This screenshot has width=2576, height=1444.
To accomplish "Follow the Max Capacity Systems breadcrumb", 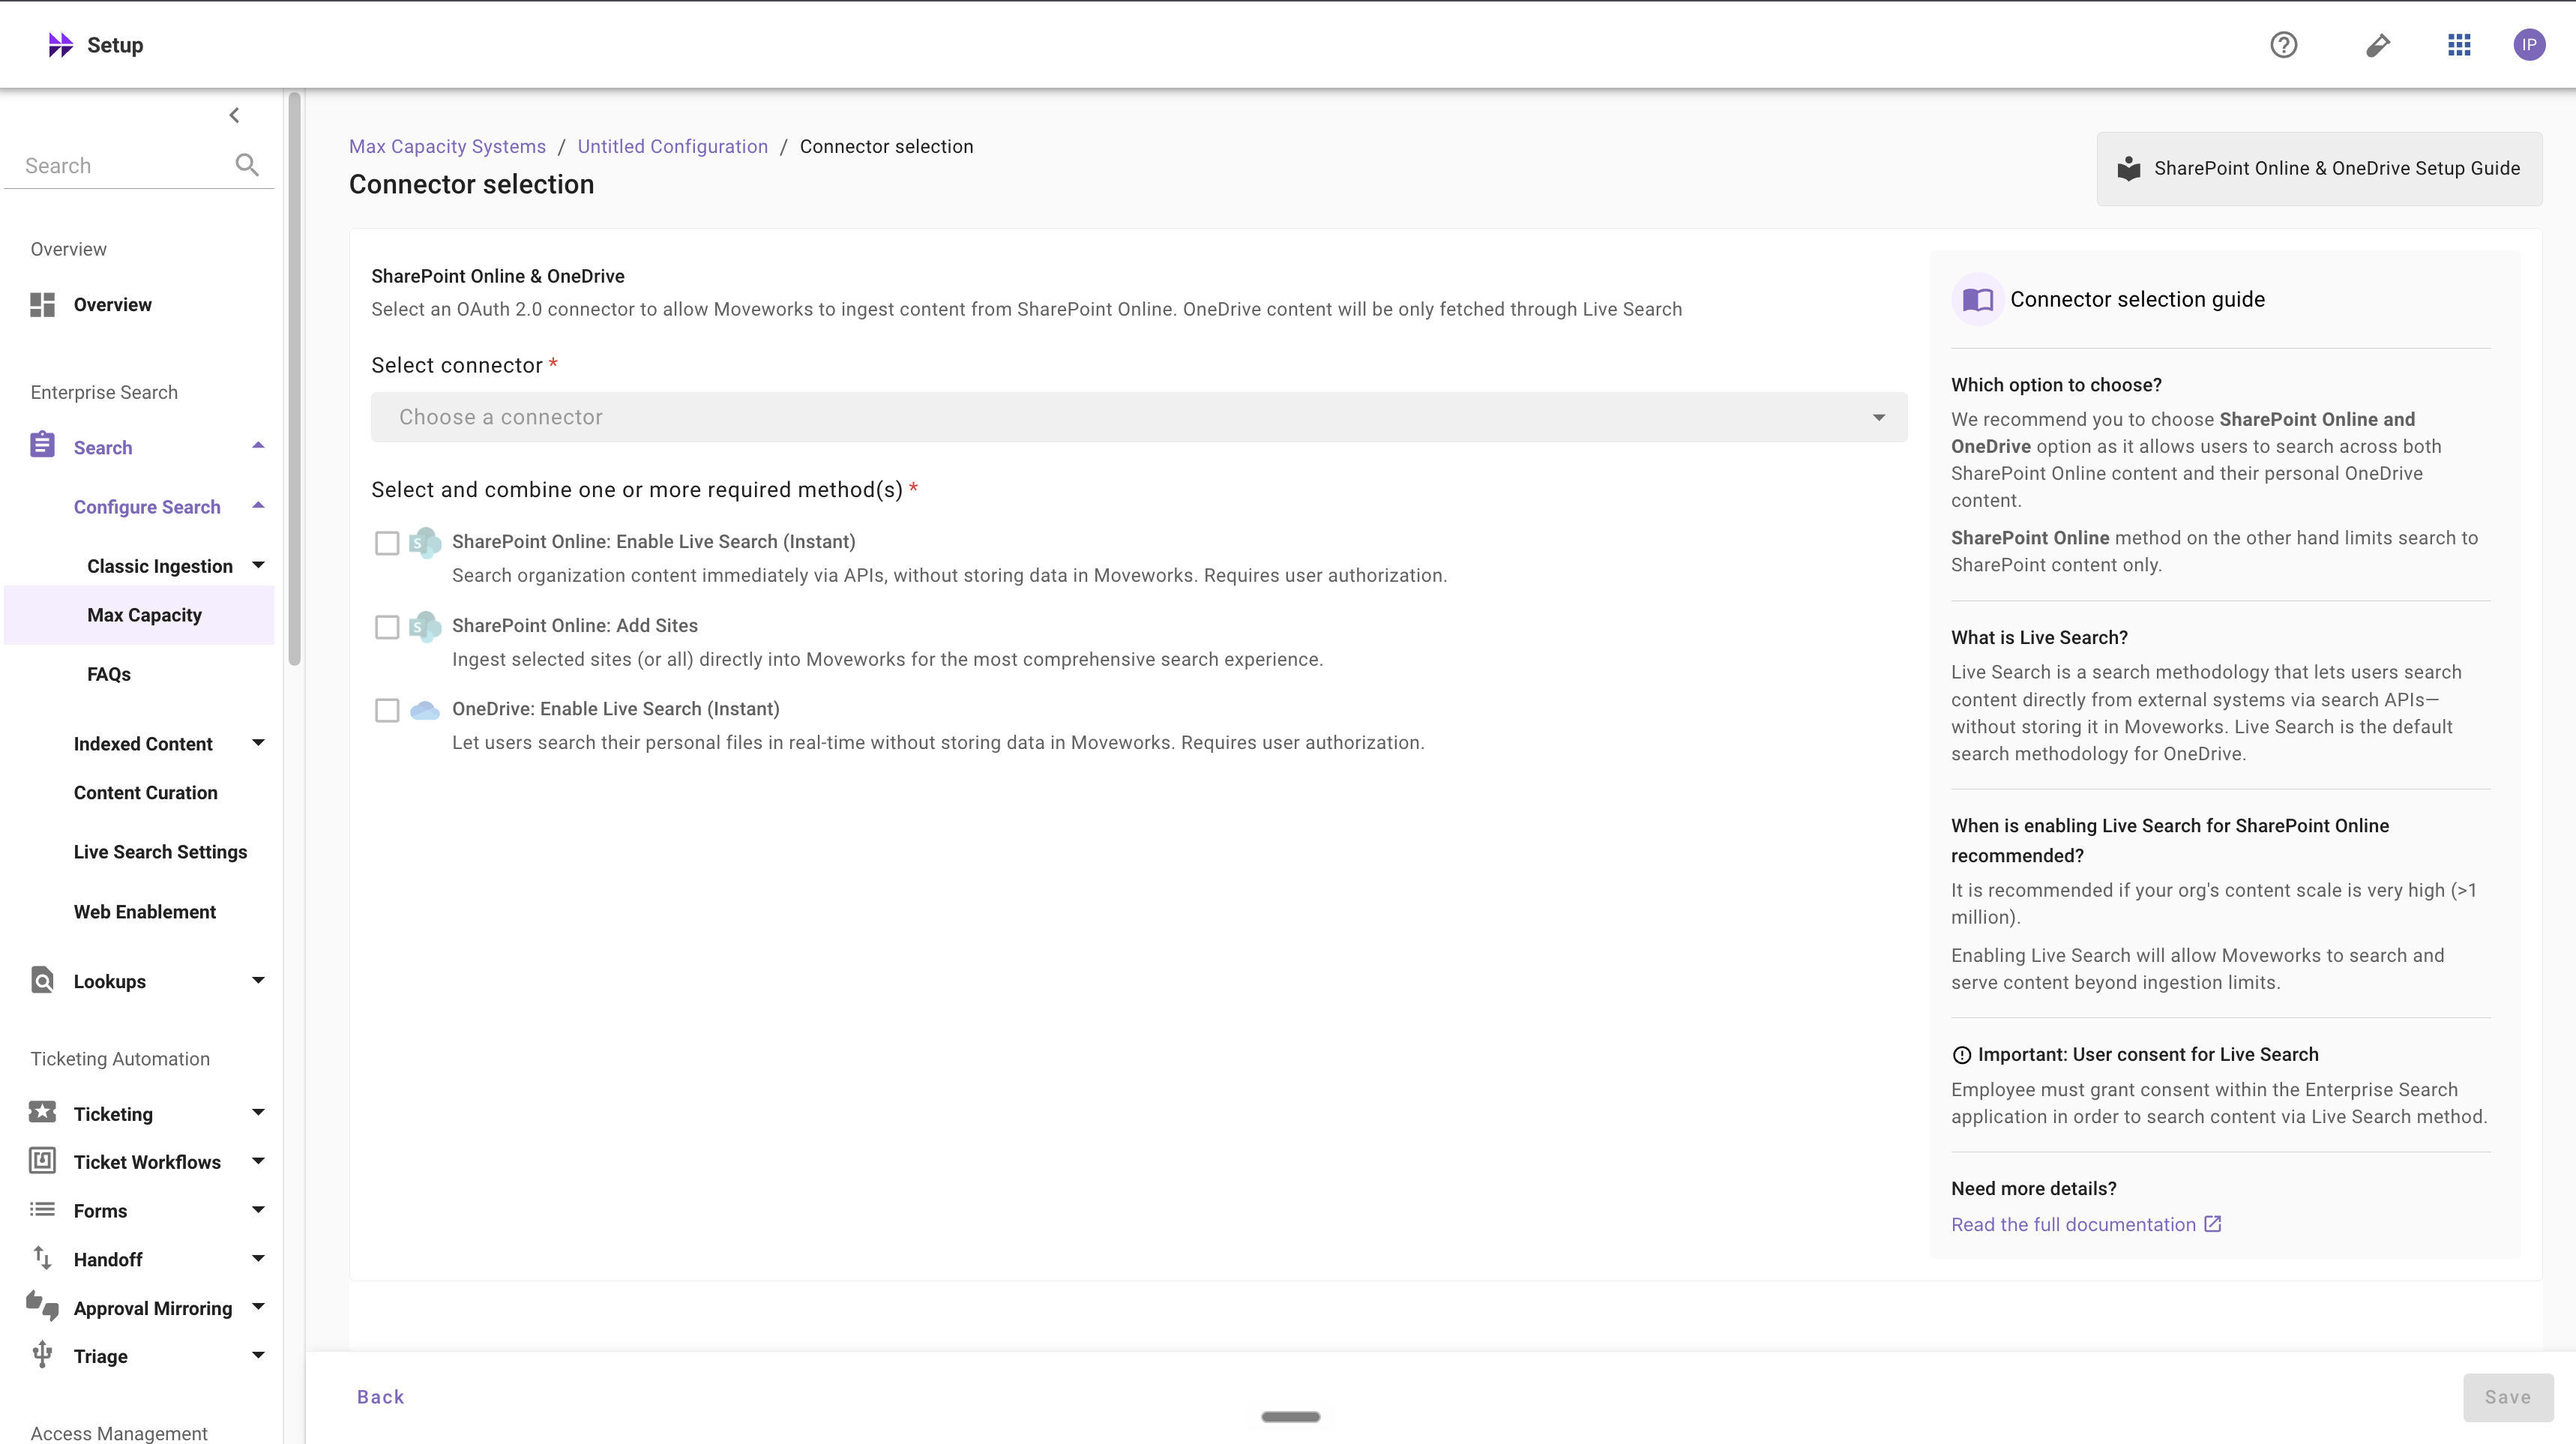I will (447, 146).
